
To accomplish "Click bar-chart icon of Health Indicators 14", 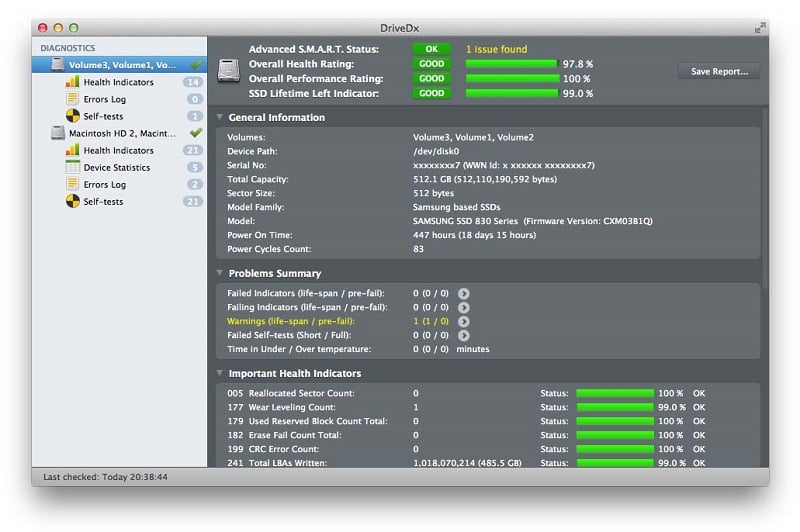I will pos(72,82).
